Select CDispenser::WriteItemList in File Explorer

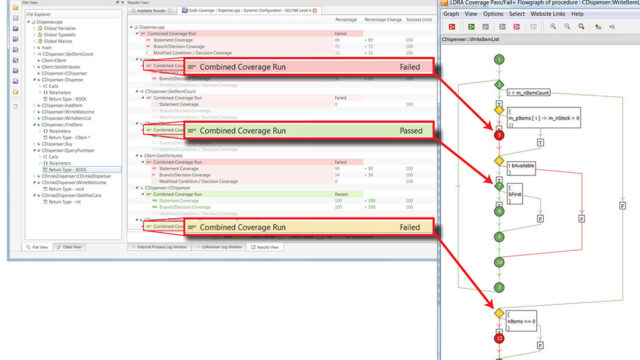[67, 118]
